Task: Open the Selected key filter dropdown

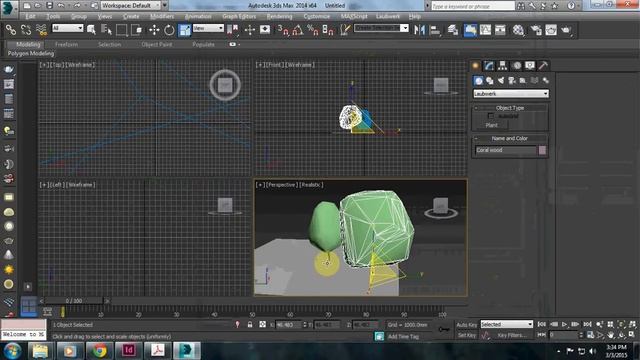Action: pos(507,324)
